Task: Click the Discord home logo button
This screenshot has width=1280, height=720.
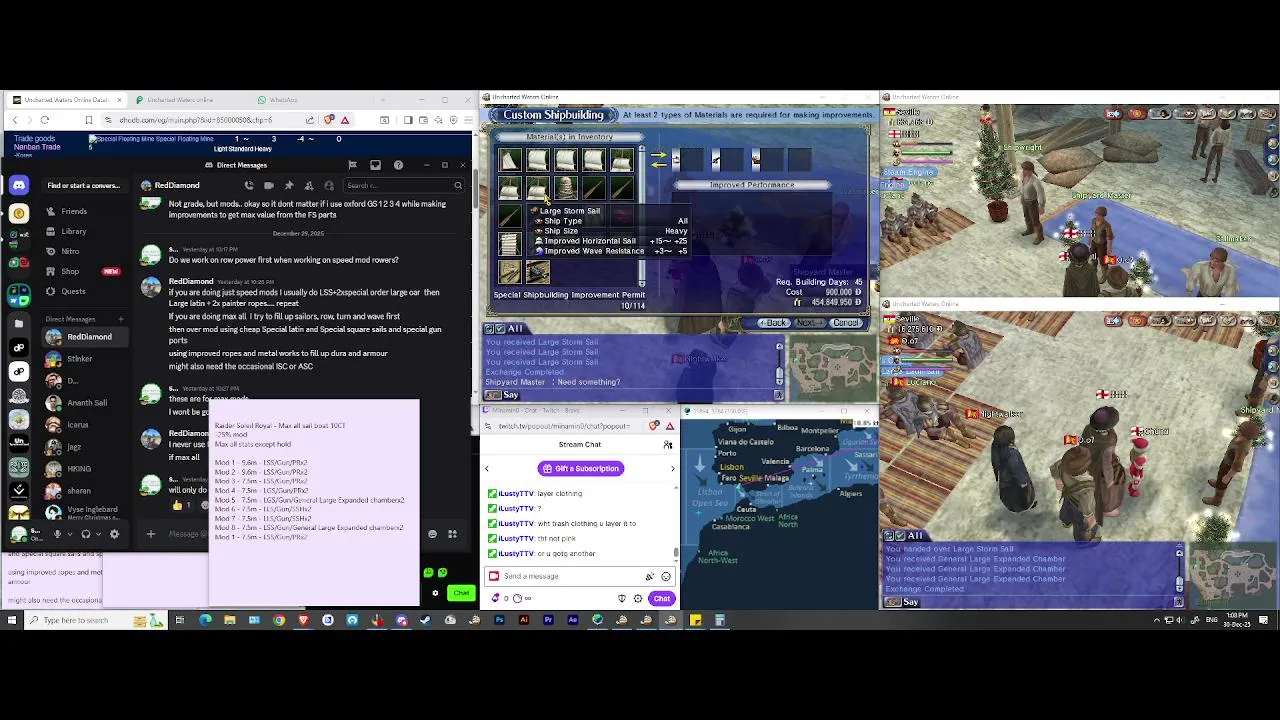Action: click(x=19, y=185)
